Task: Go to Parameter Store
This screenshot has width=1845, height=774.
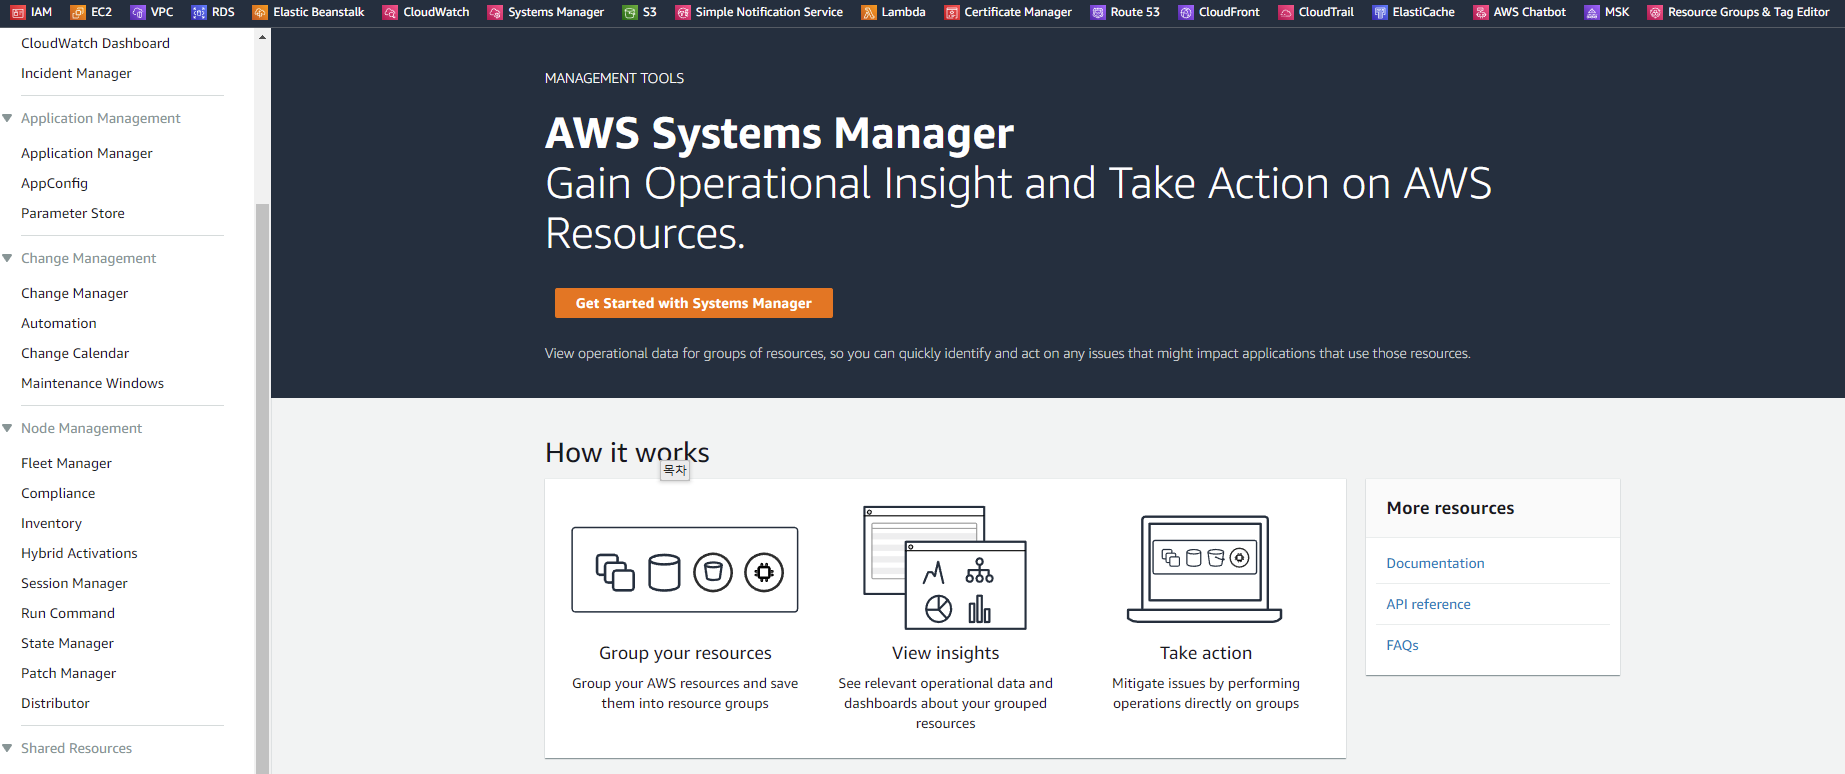Action: (x=73, y=213)
